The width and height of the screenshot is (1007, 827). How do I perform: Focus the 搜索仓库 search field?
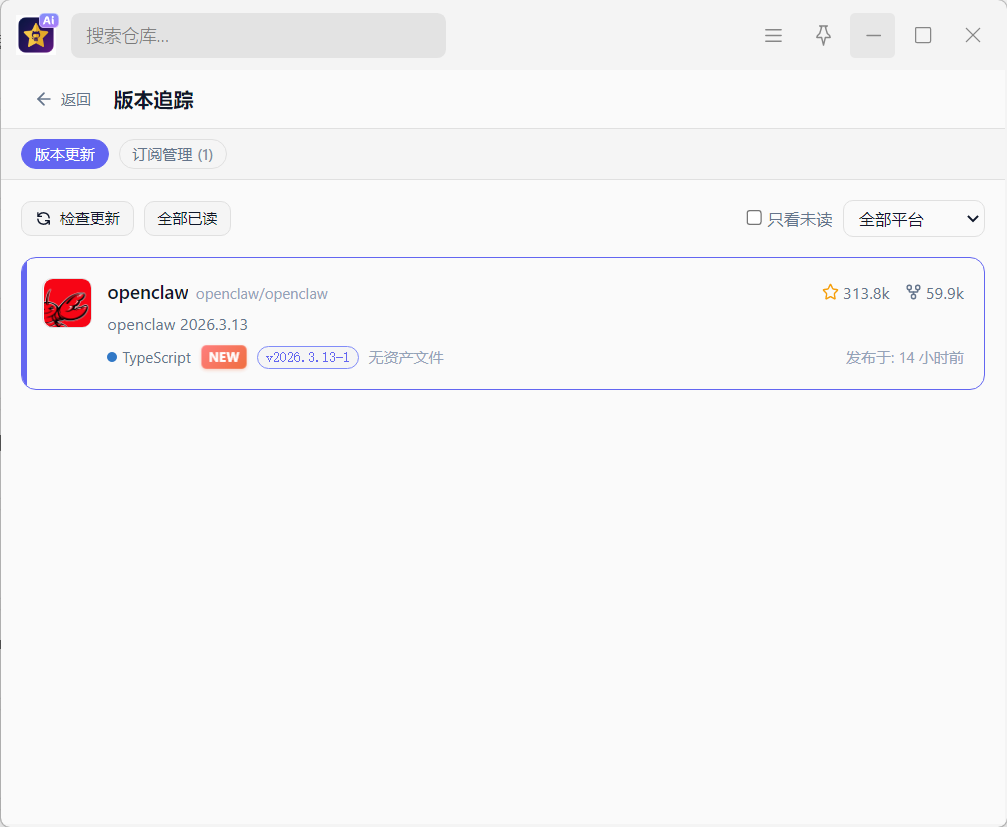pos(258,36)
